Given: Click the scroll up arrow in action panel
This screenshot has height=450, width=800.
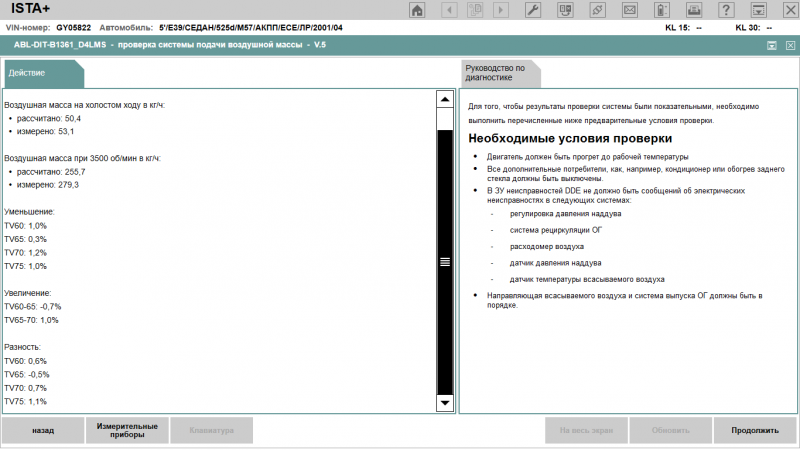Looking at the screenshot, I should pos(445,99).
